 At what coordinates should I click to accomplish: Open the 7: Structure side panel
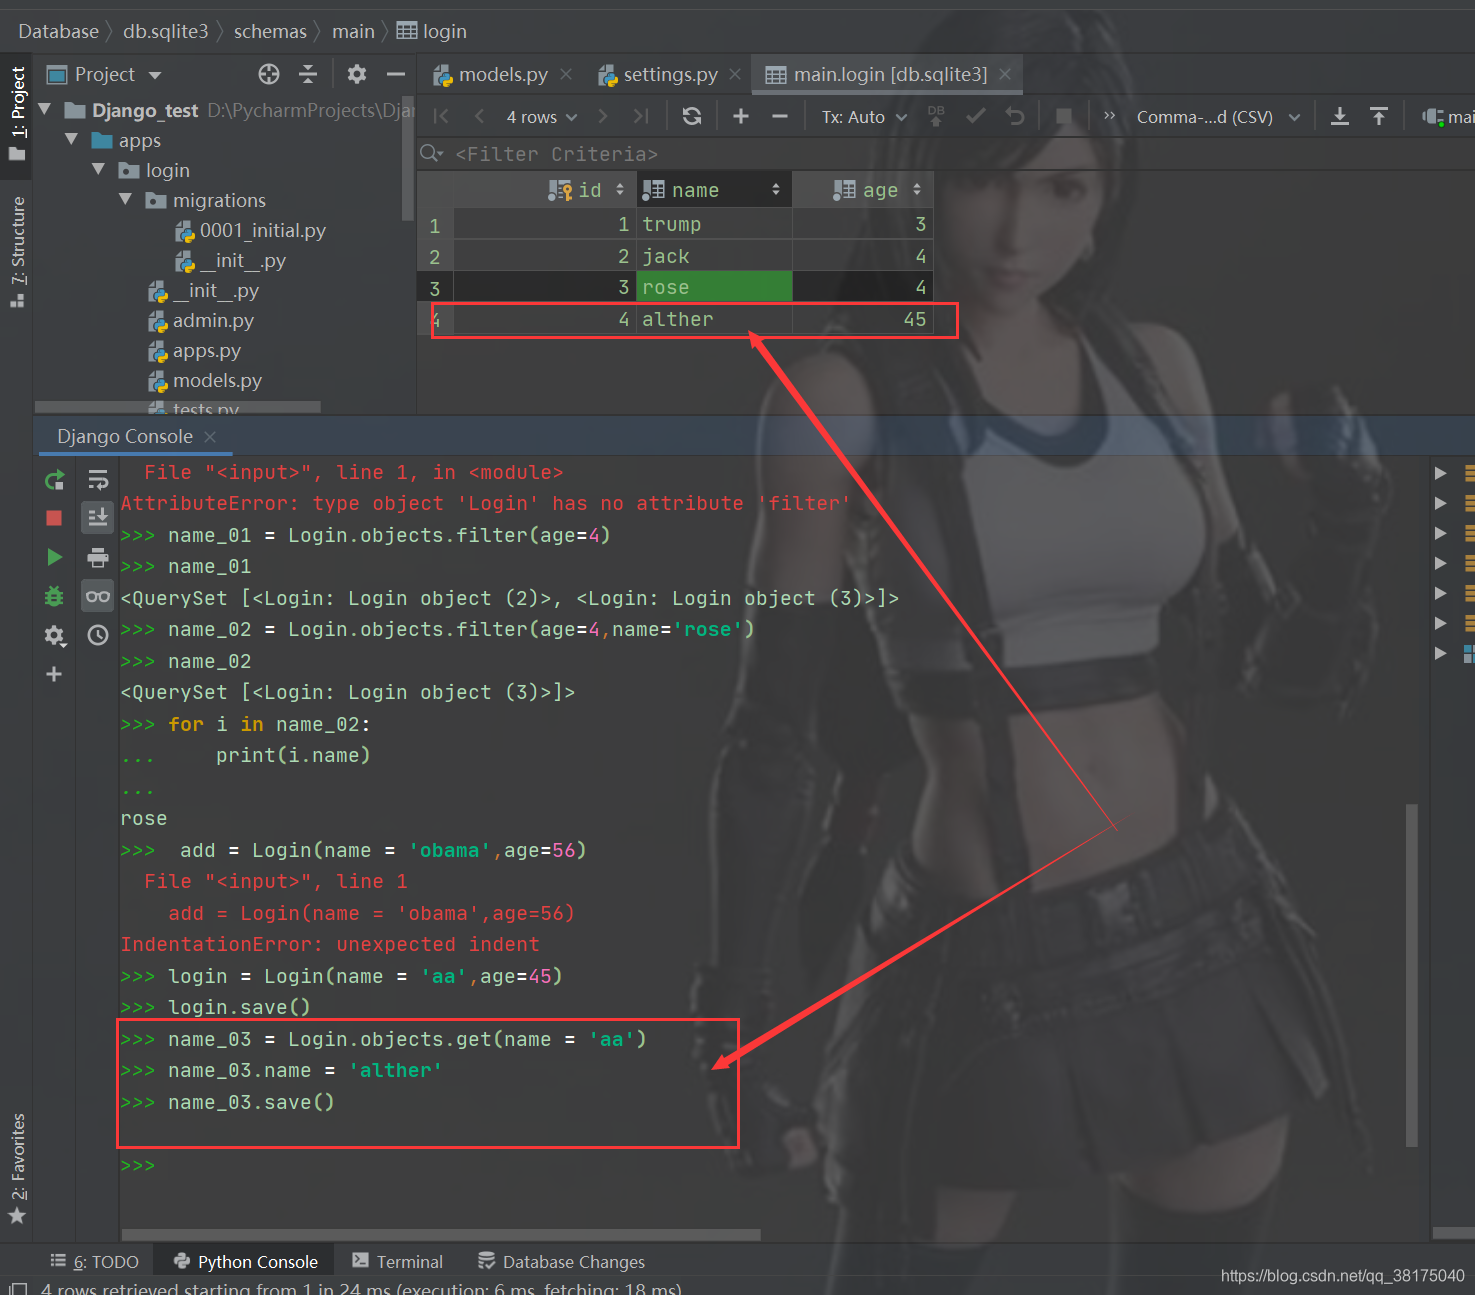click(x=17, y=252)
